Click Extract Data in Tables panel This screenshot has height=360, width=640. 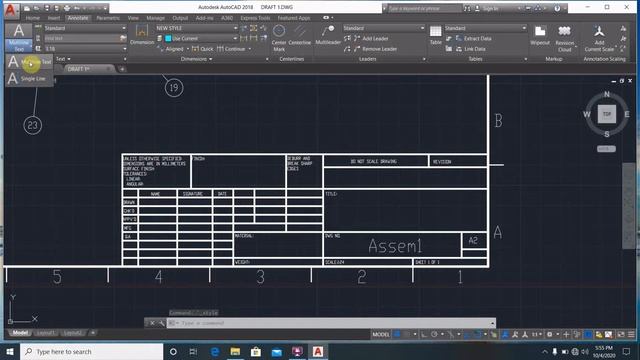click(x=473, y=38)
